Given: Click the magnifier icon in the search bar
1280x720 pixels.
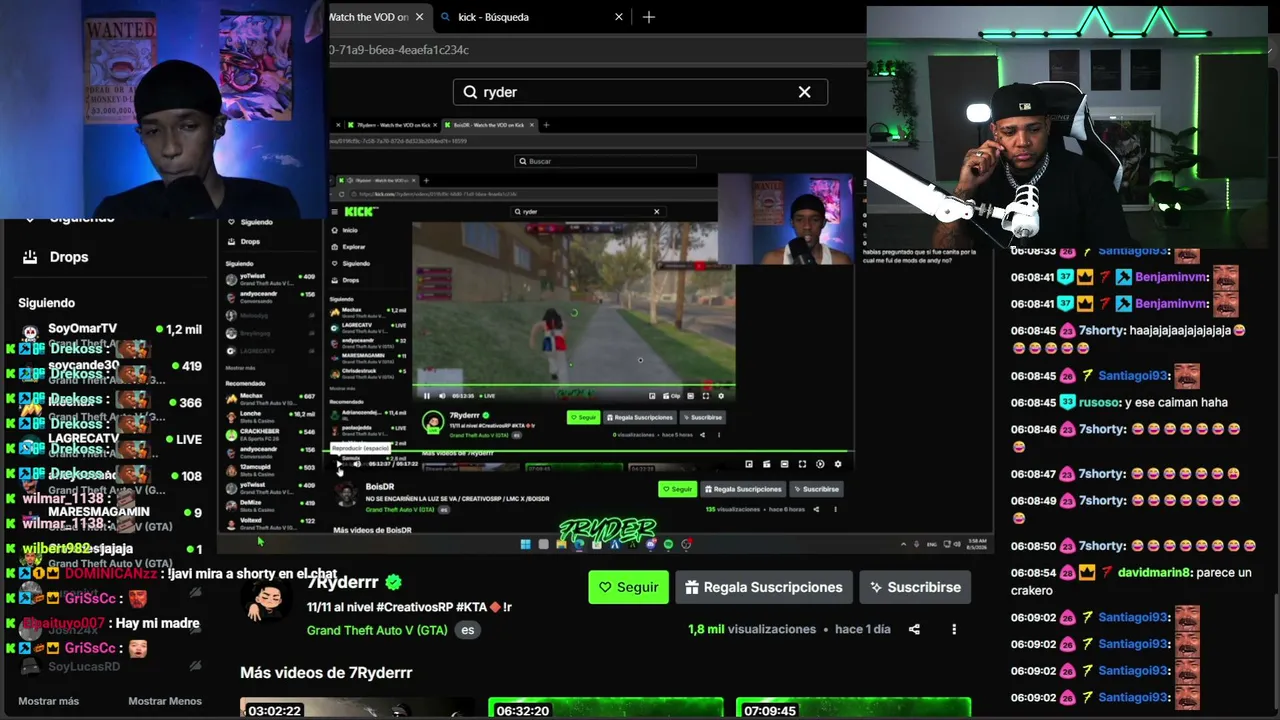Looking at the screenshot, I should pyautogui.click(x=470, y=92).
